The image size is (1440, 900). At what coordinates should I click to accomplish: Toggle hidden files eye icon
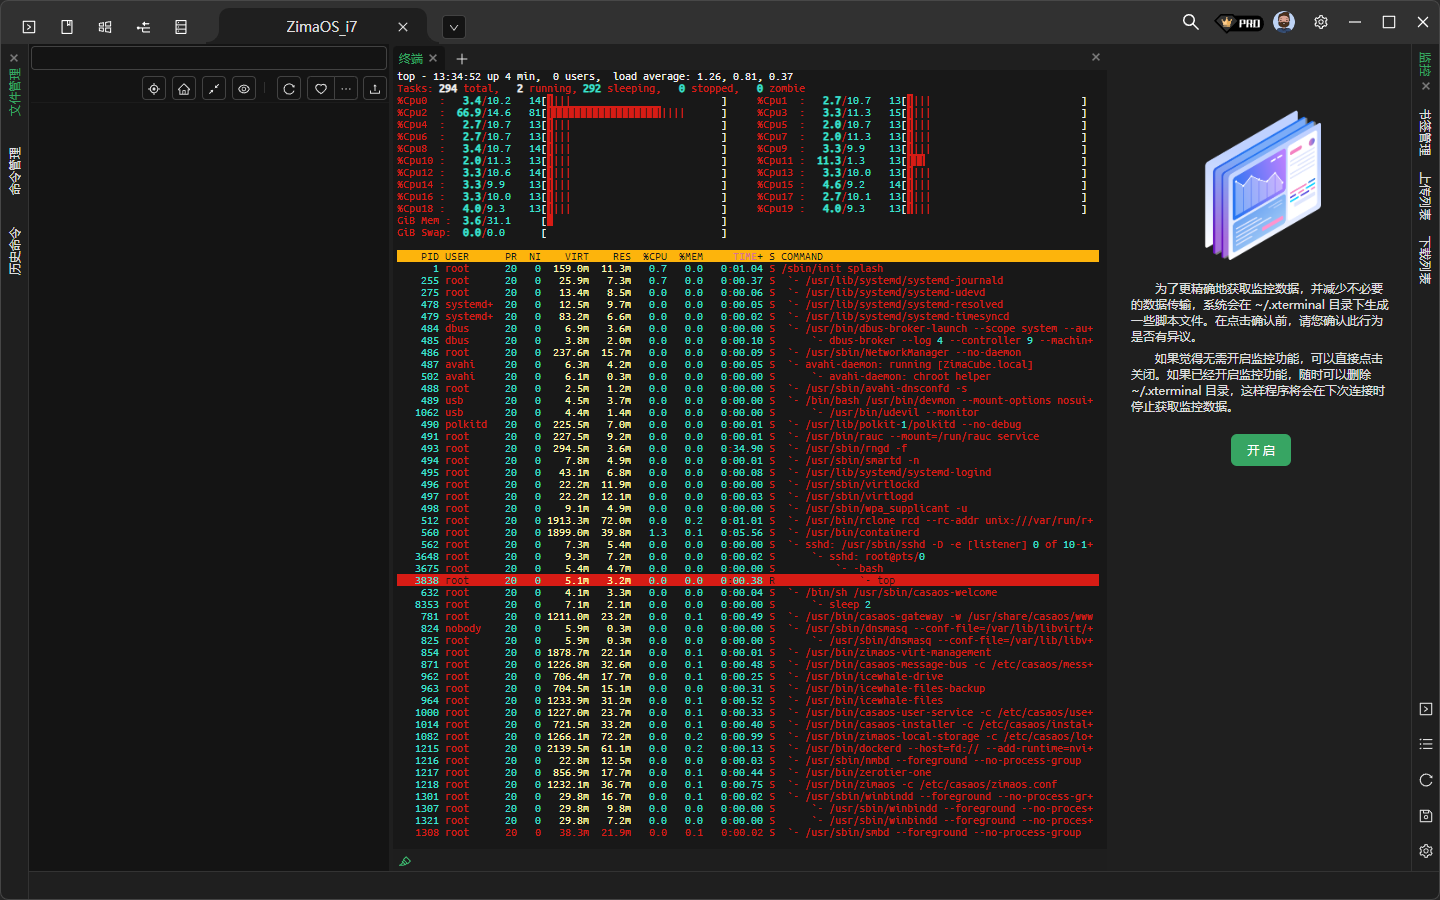[x=244, y=89]
